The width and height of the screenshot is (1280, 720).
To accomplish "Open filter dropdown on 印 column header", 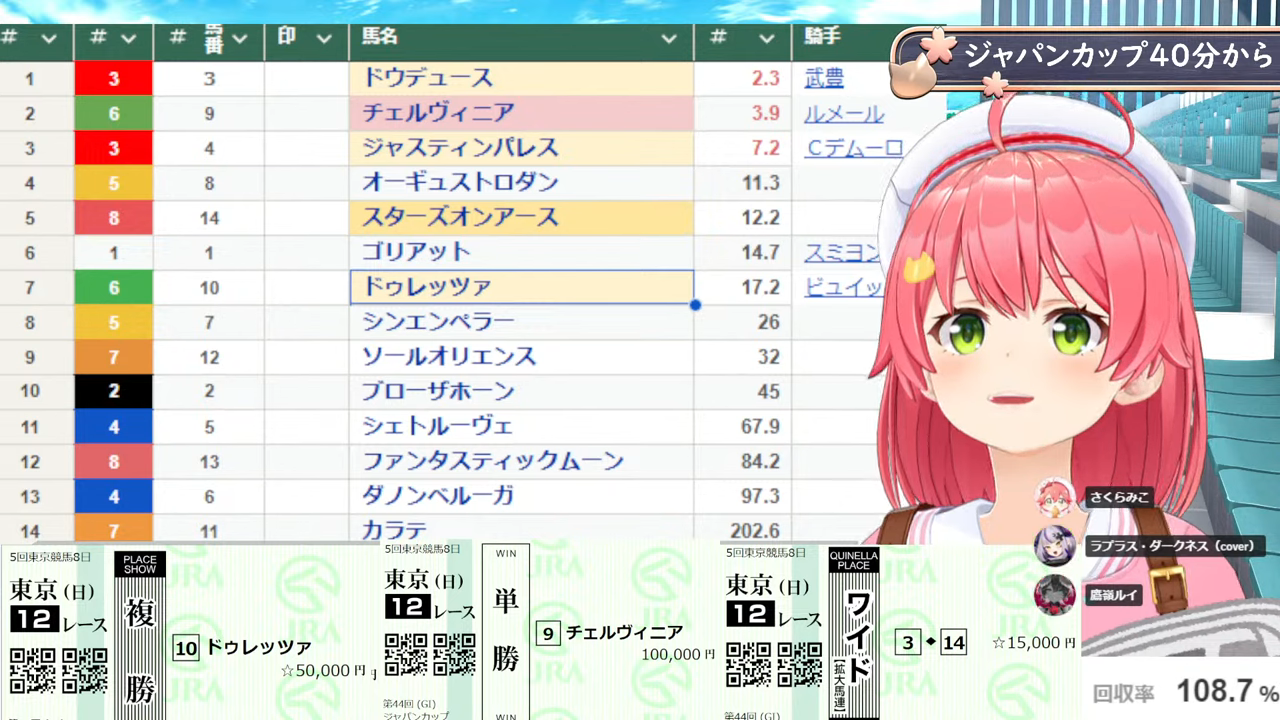I will 323,39.
